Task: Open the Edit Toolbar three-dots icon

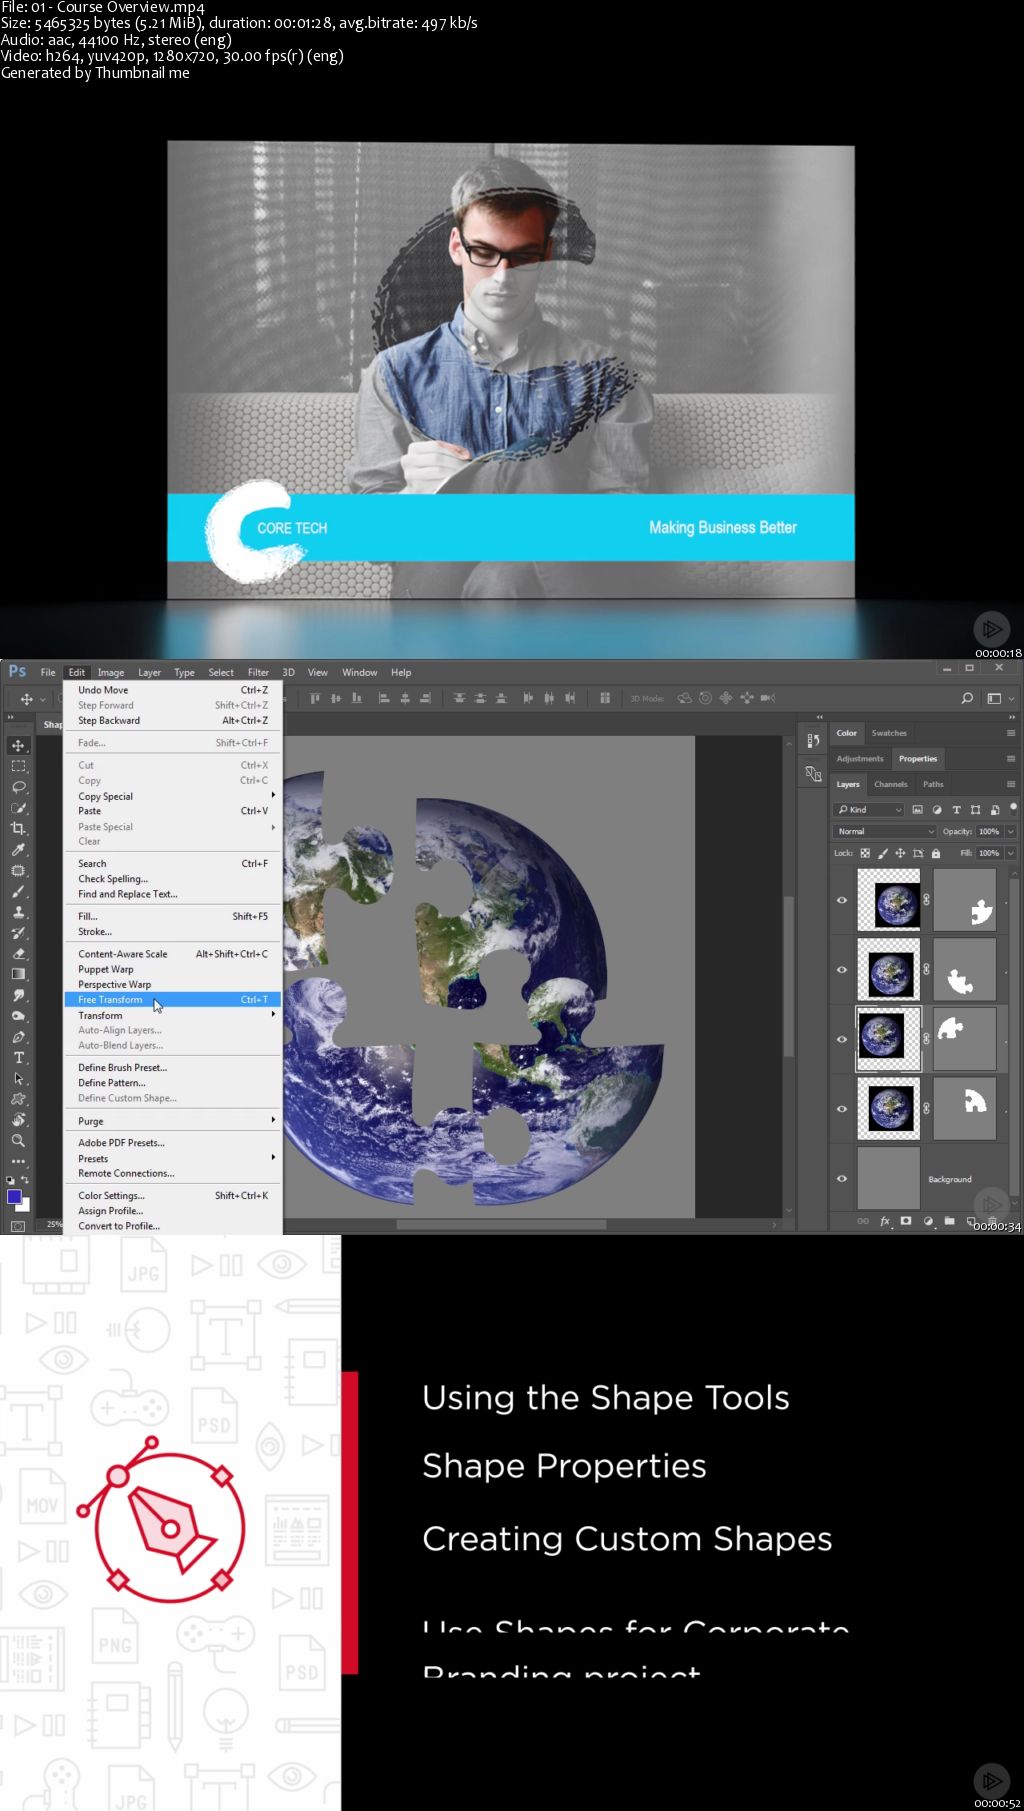Action: 18,1161
